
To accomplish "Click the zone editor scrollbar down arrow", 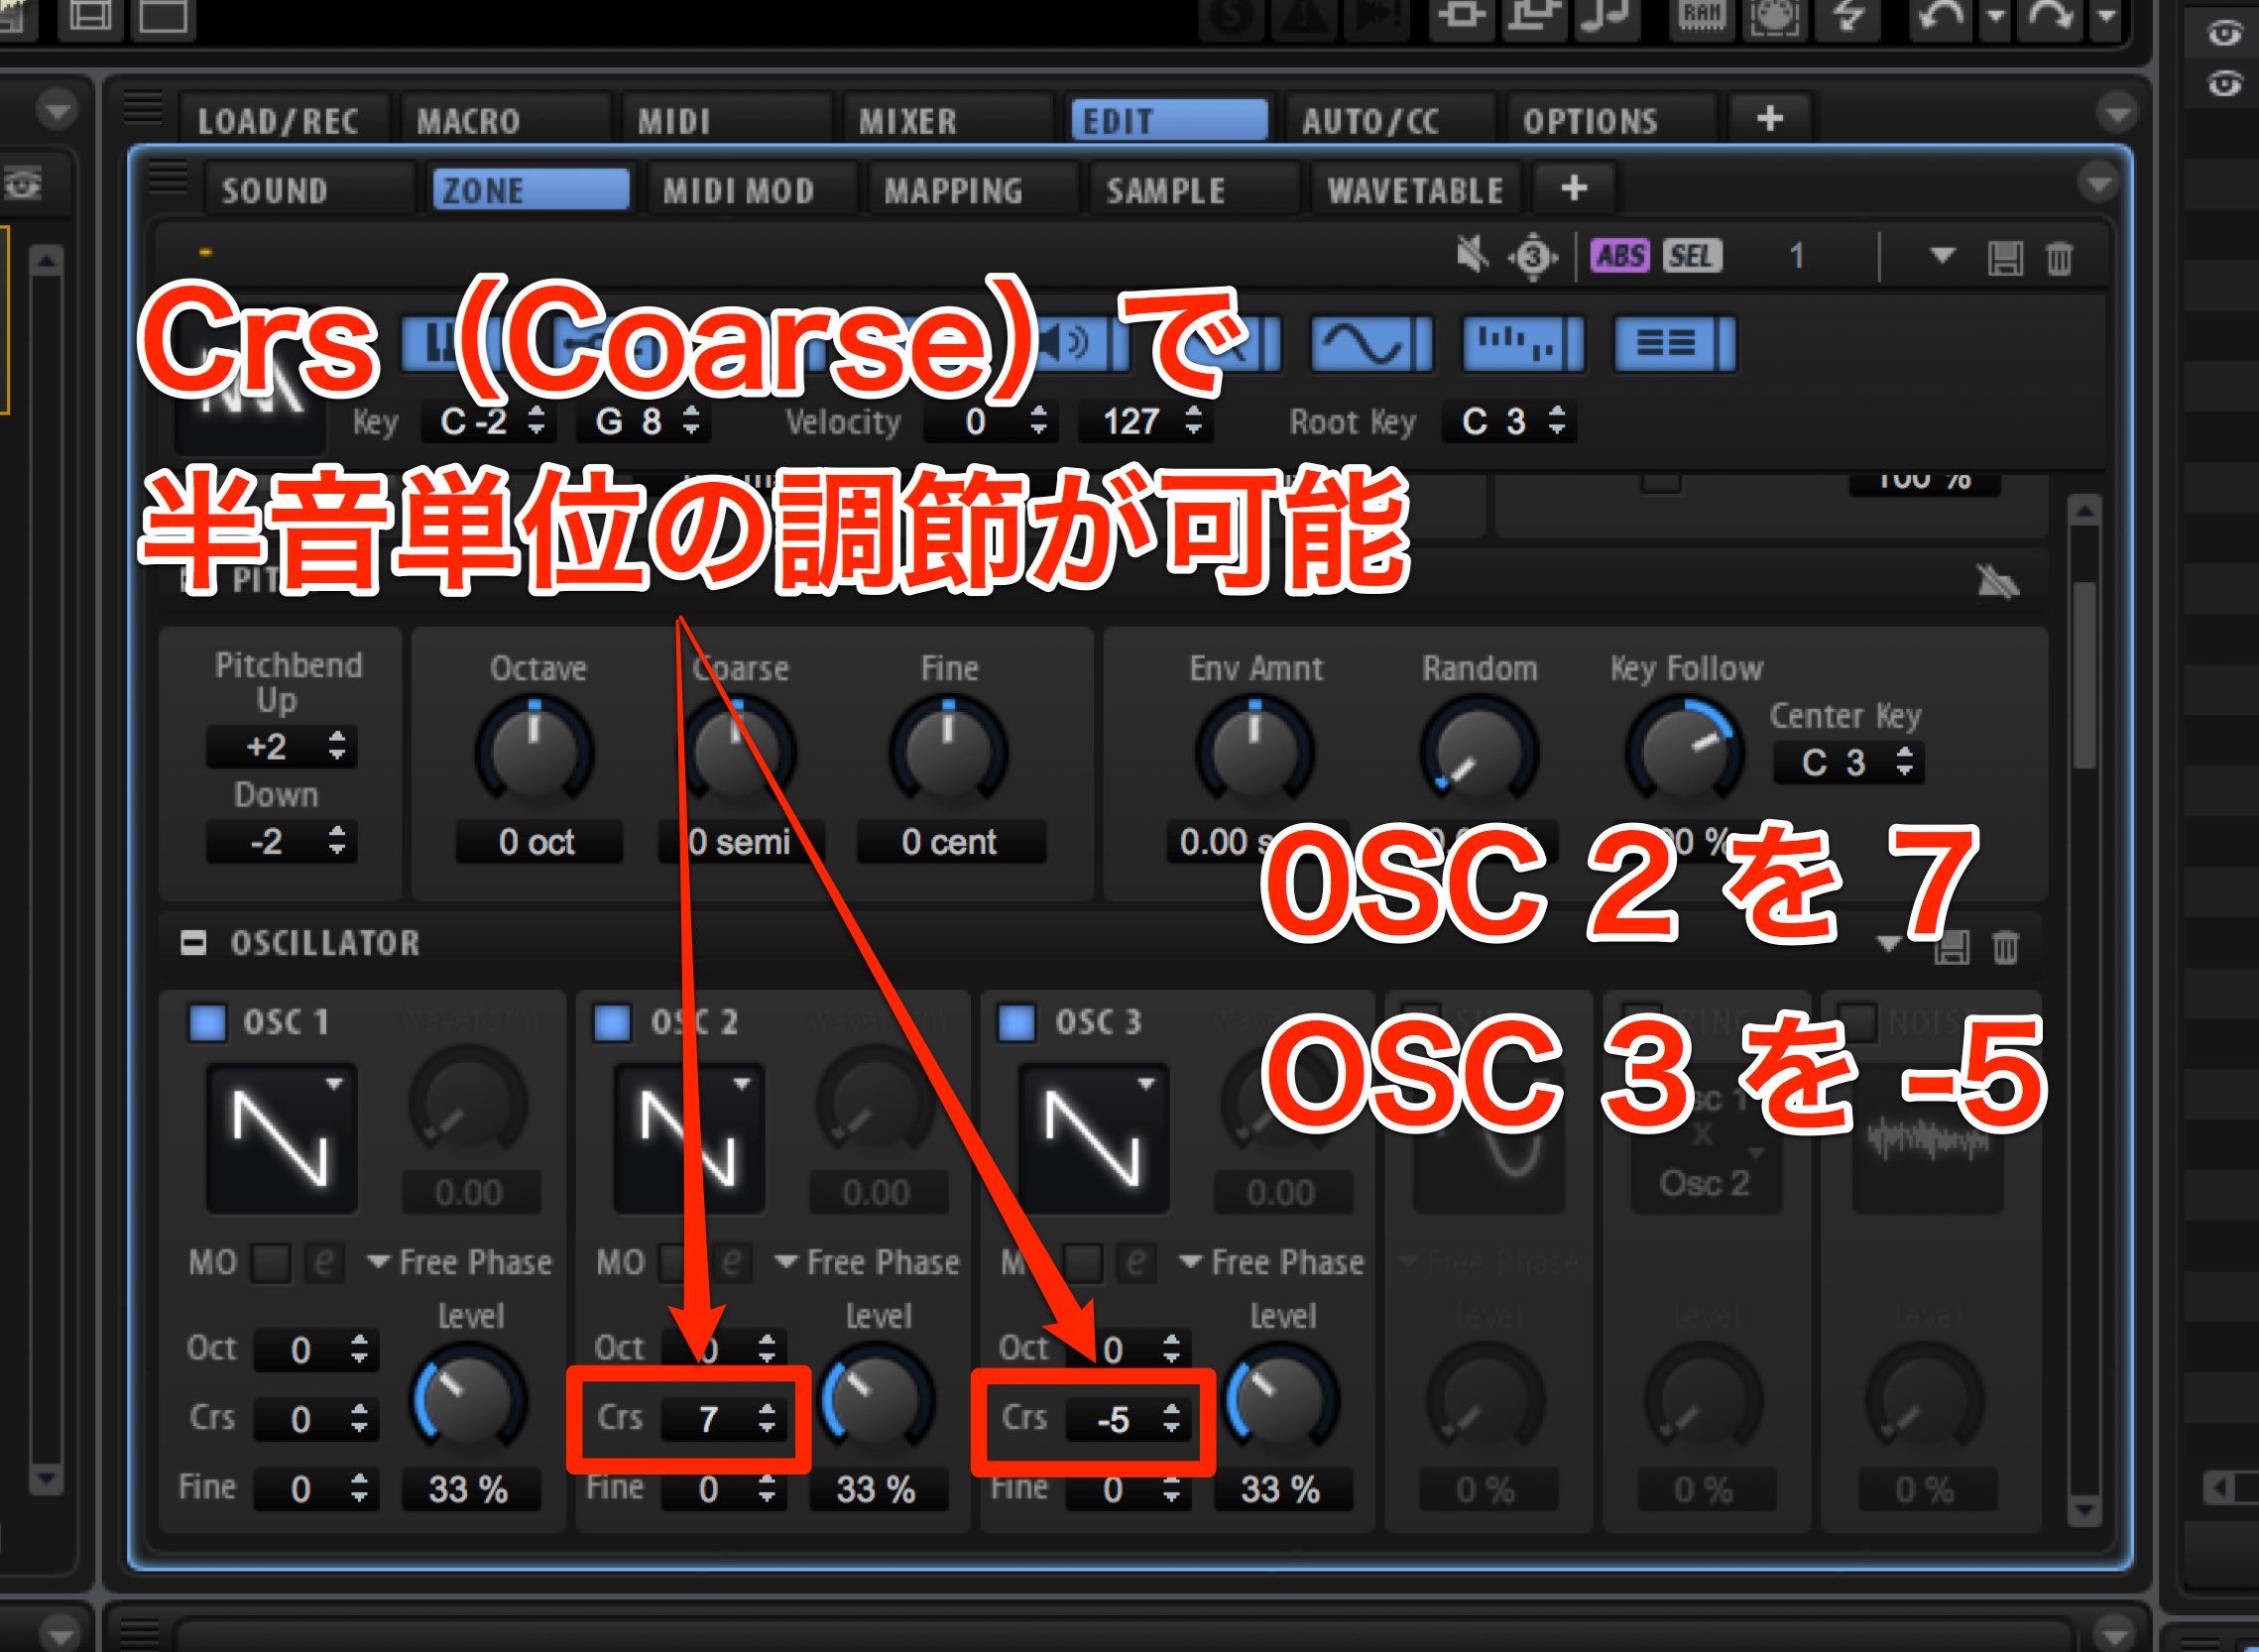I will coord(2084,1509).
